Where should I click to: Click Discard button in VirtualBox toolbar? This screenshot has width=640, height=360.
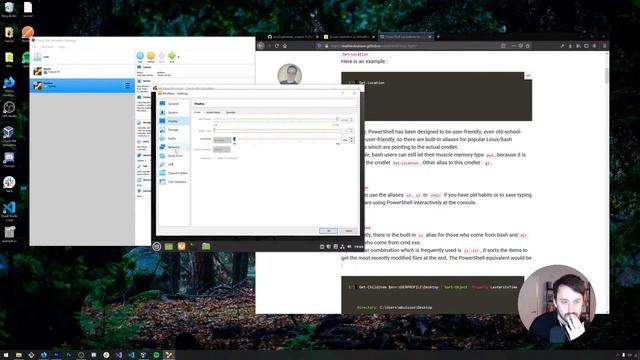coord(161,57)
